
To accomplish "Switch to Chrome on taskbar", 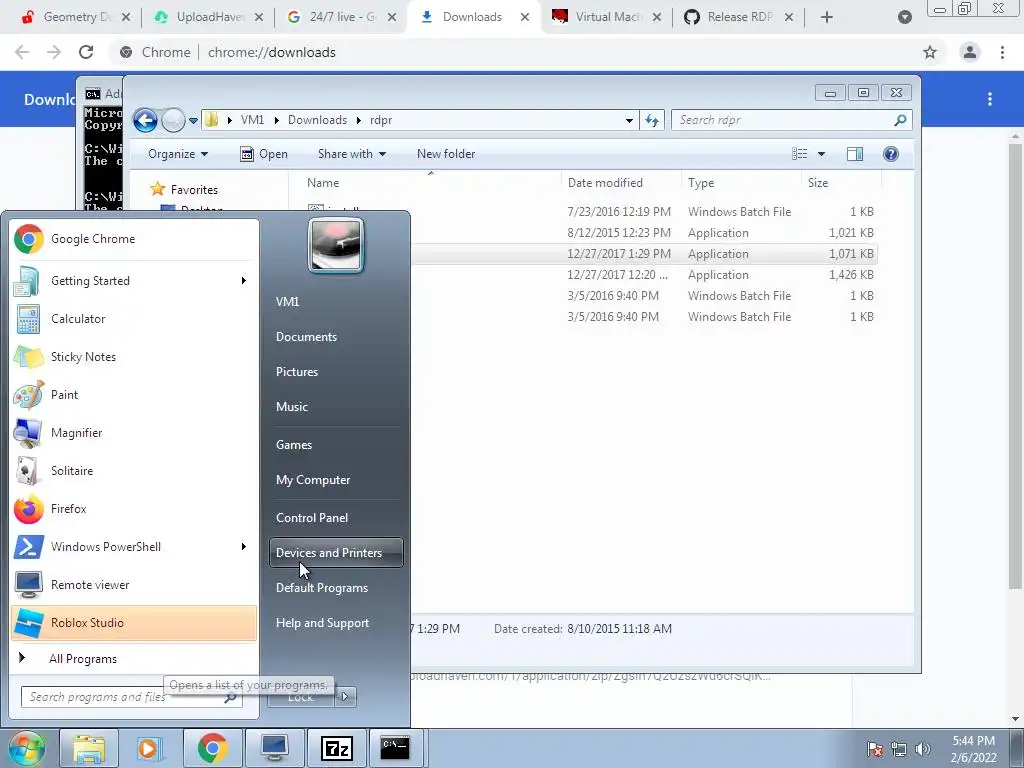I will [x=212, y=748].
